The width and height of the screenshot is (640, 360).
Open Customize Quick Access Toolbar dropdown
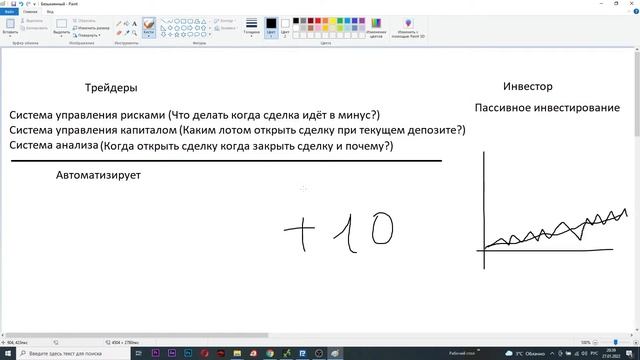[x=34, y=4]
